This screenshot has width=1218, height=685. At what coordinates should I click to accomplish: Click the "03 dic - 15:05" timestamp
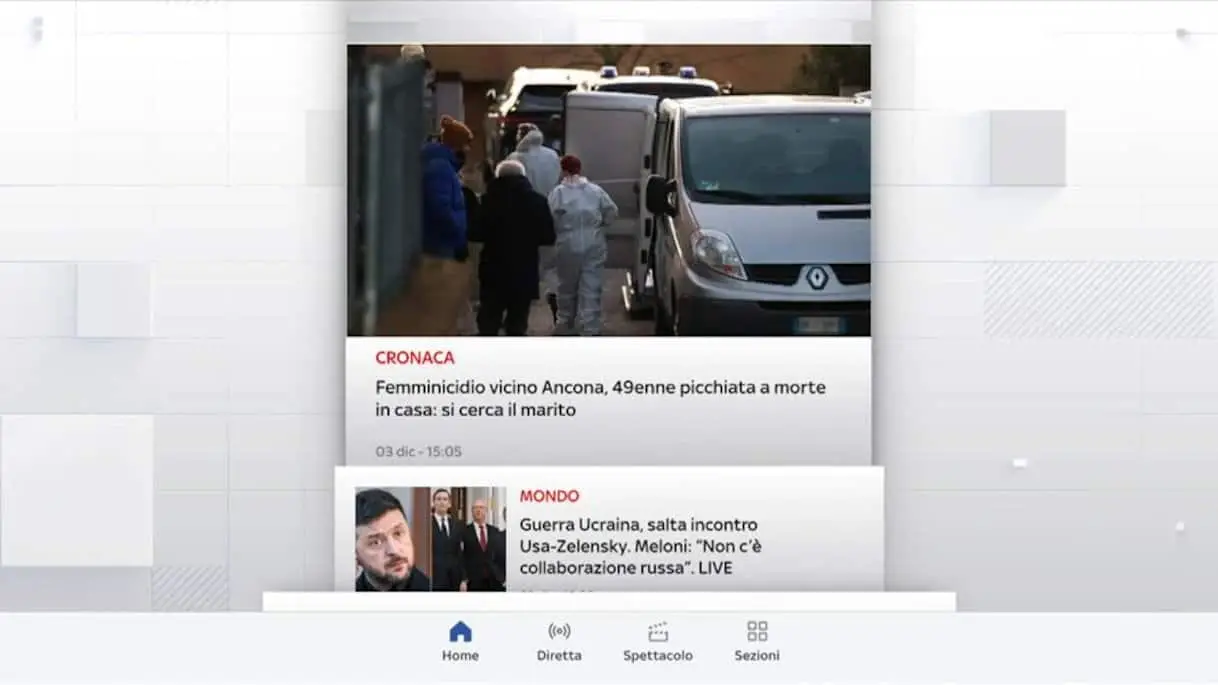[x=419, y=452]
